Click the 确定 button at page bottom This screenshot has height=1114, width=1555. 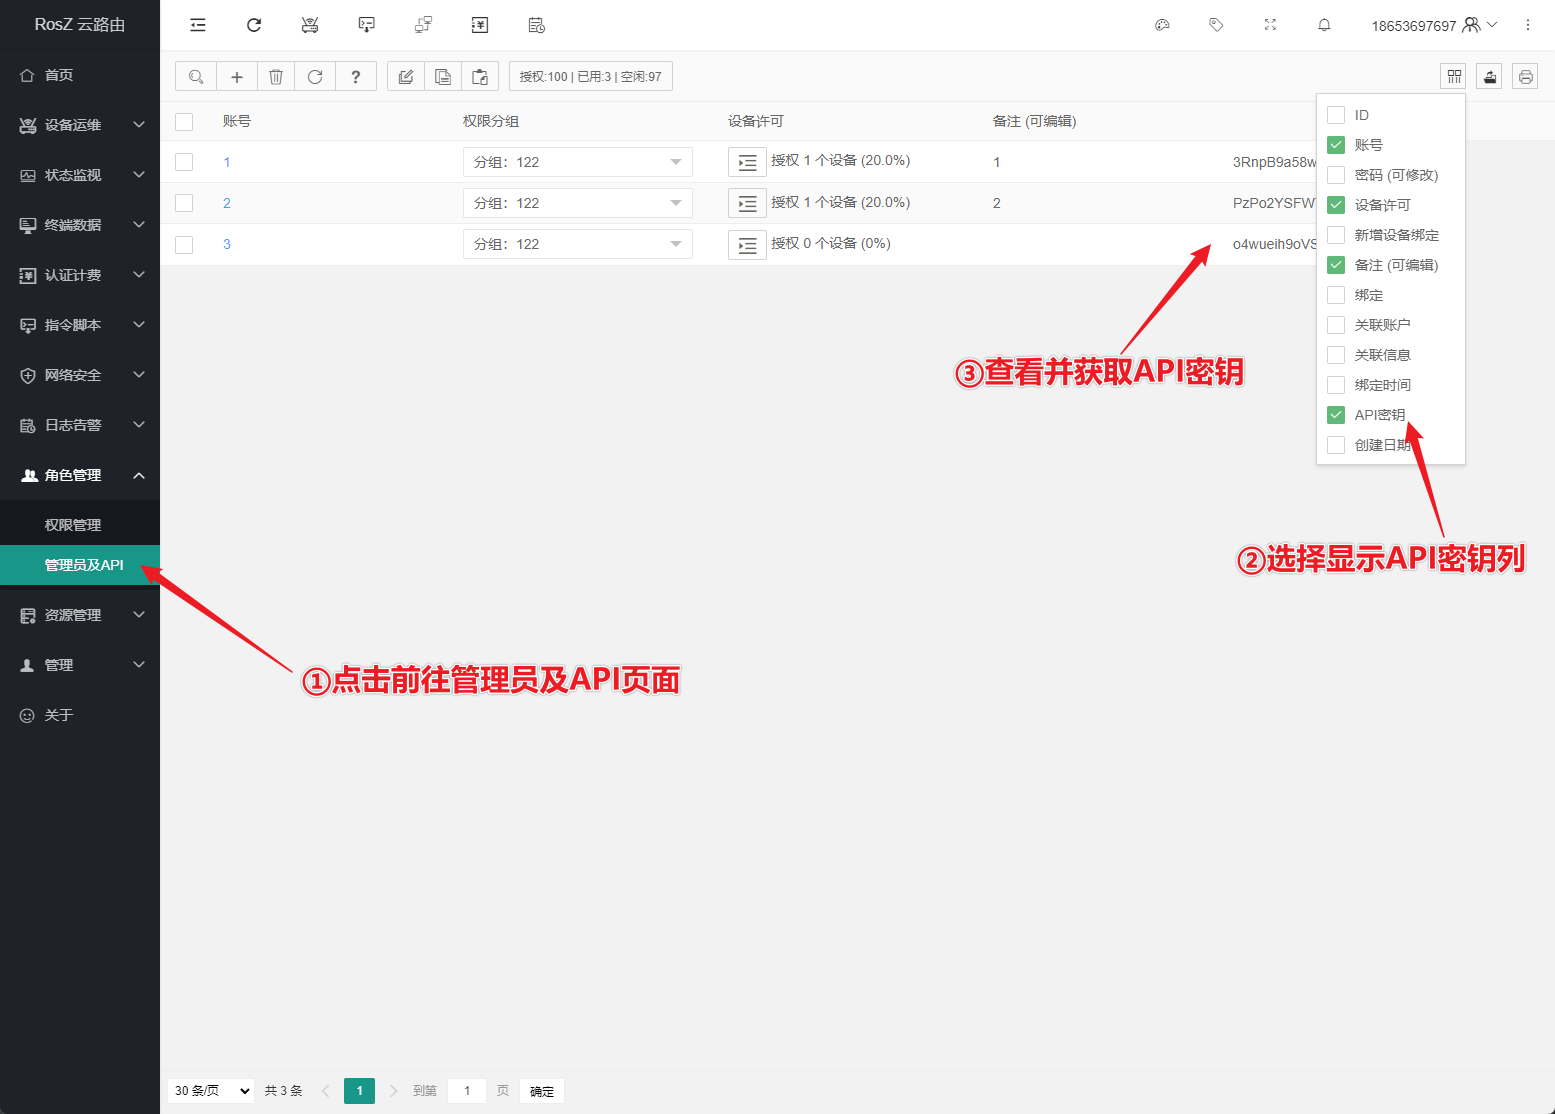(x=541, y=1090)
